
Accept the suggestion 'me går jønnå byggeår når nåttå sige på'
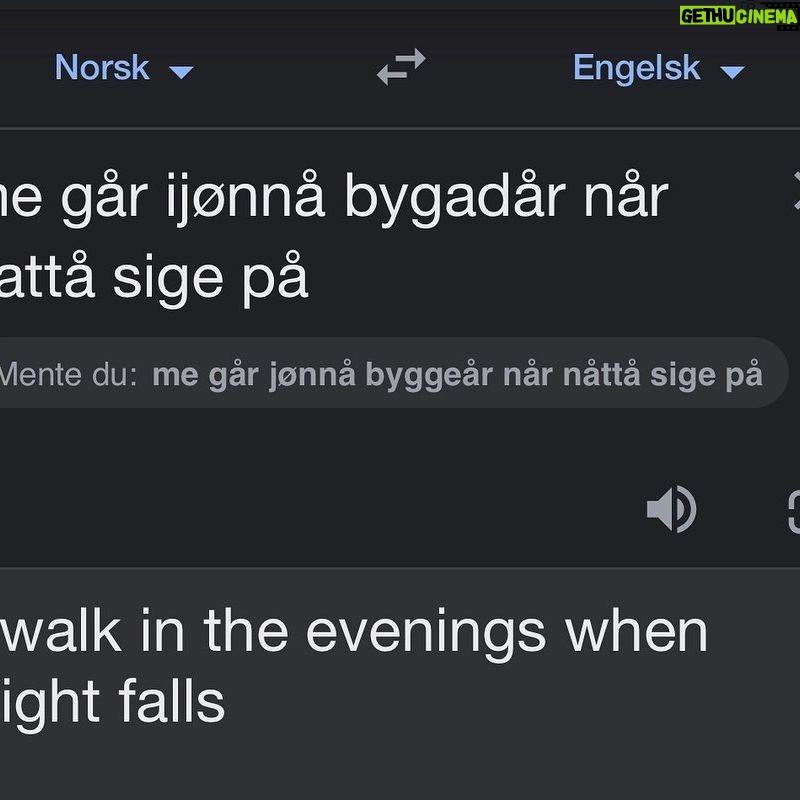coord(457,375)
